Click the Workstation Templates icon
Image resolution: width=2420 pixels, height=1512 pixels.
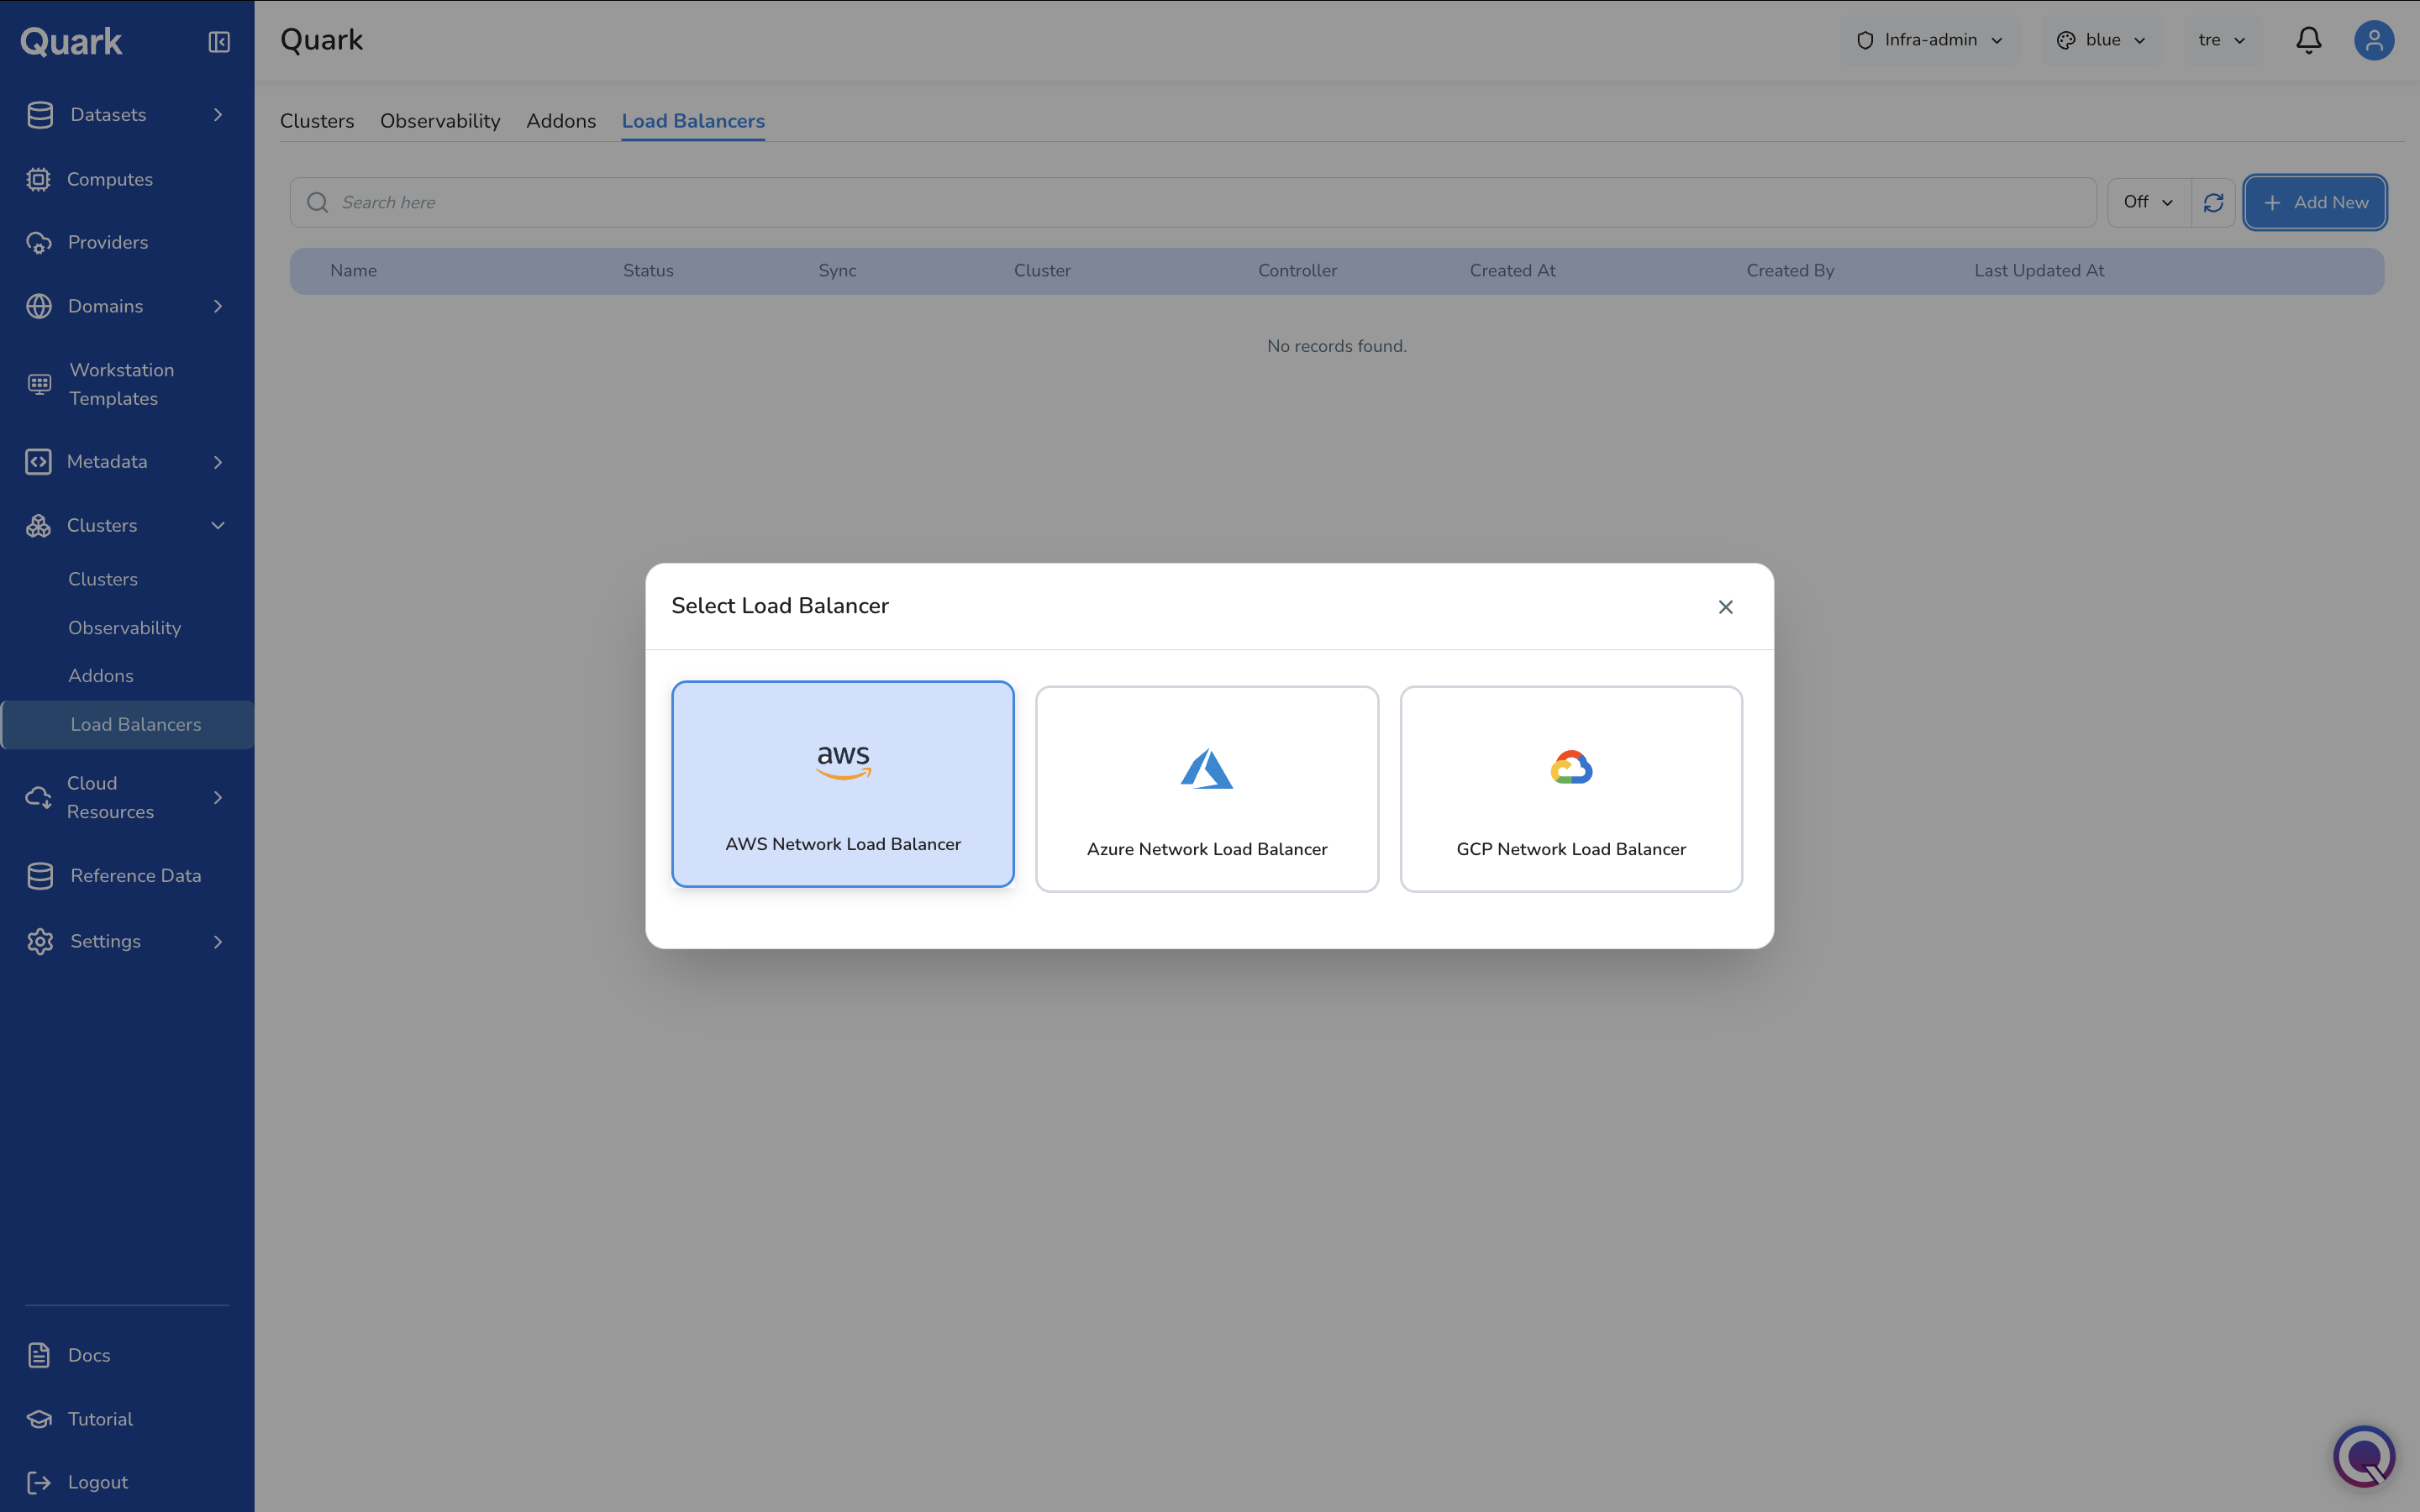click(39, 384)
